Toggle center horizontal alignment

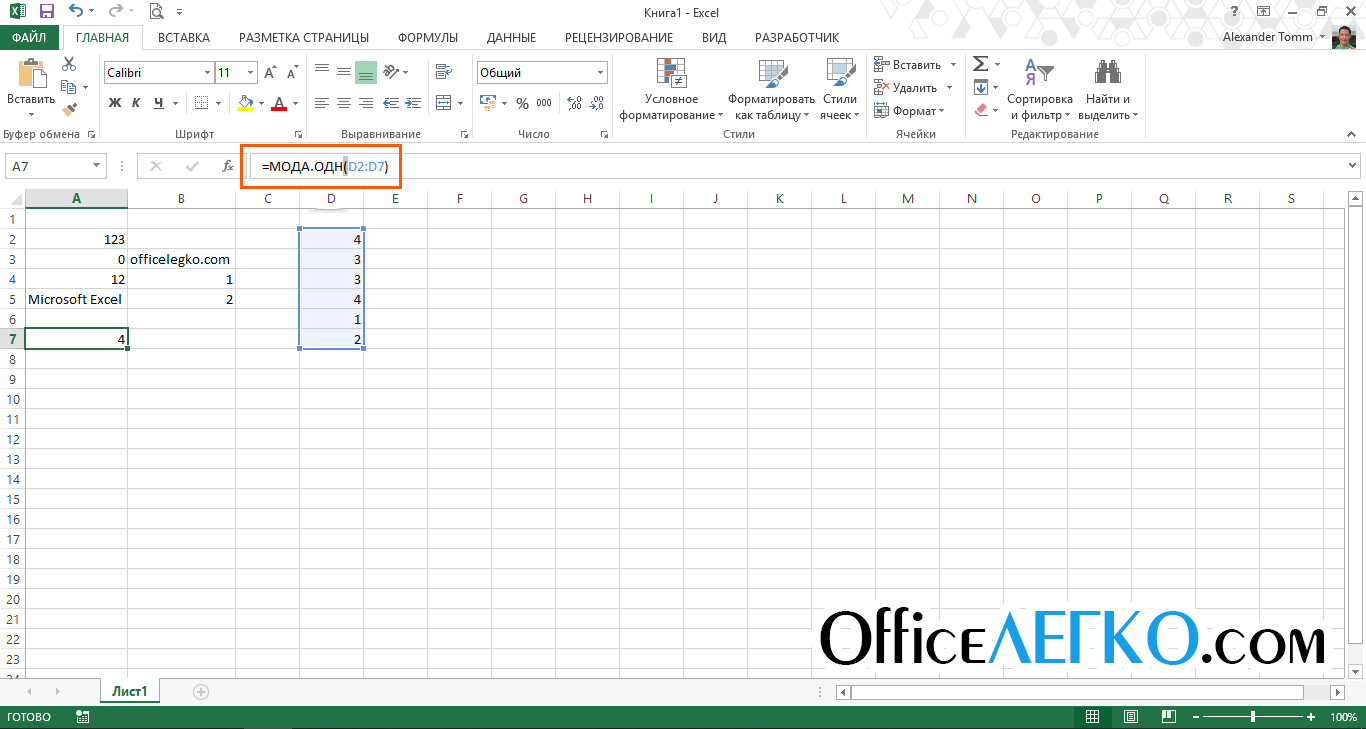(344, 103)
